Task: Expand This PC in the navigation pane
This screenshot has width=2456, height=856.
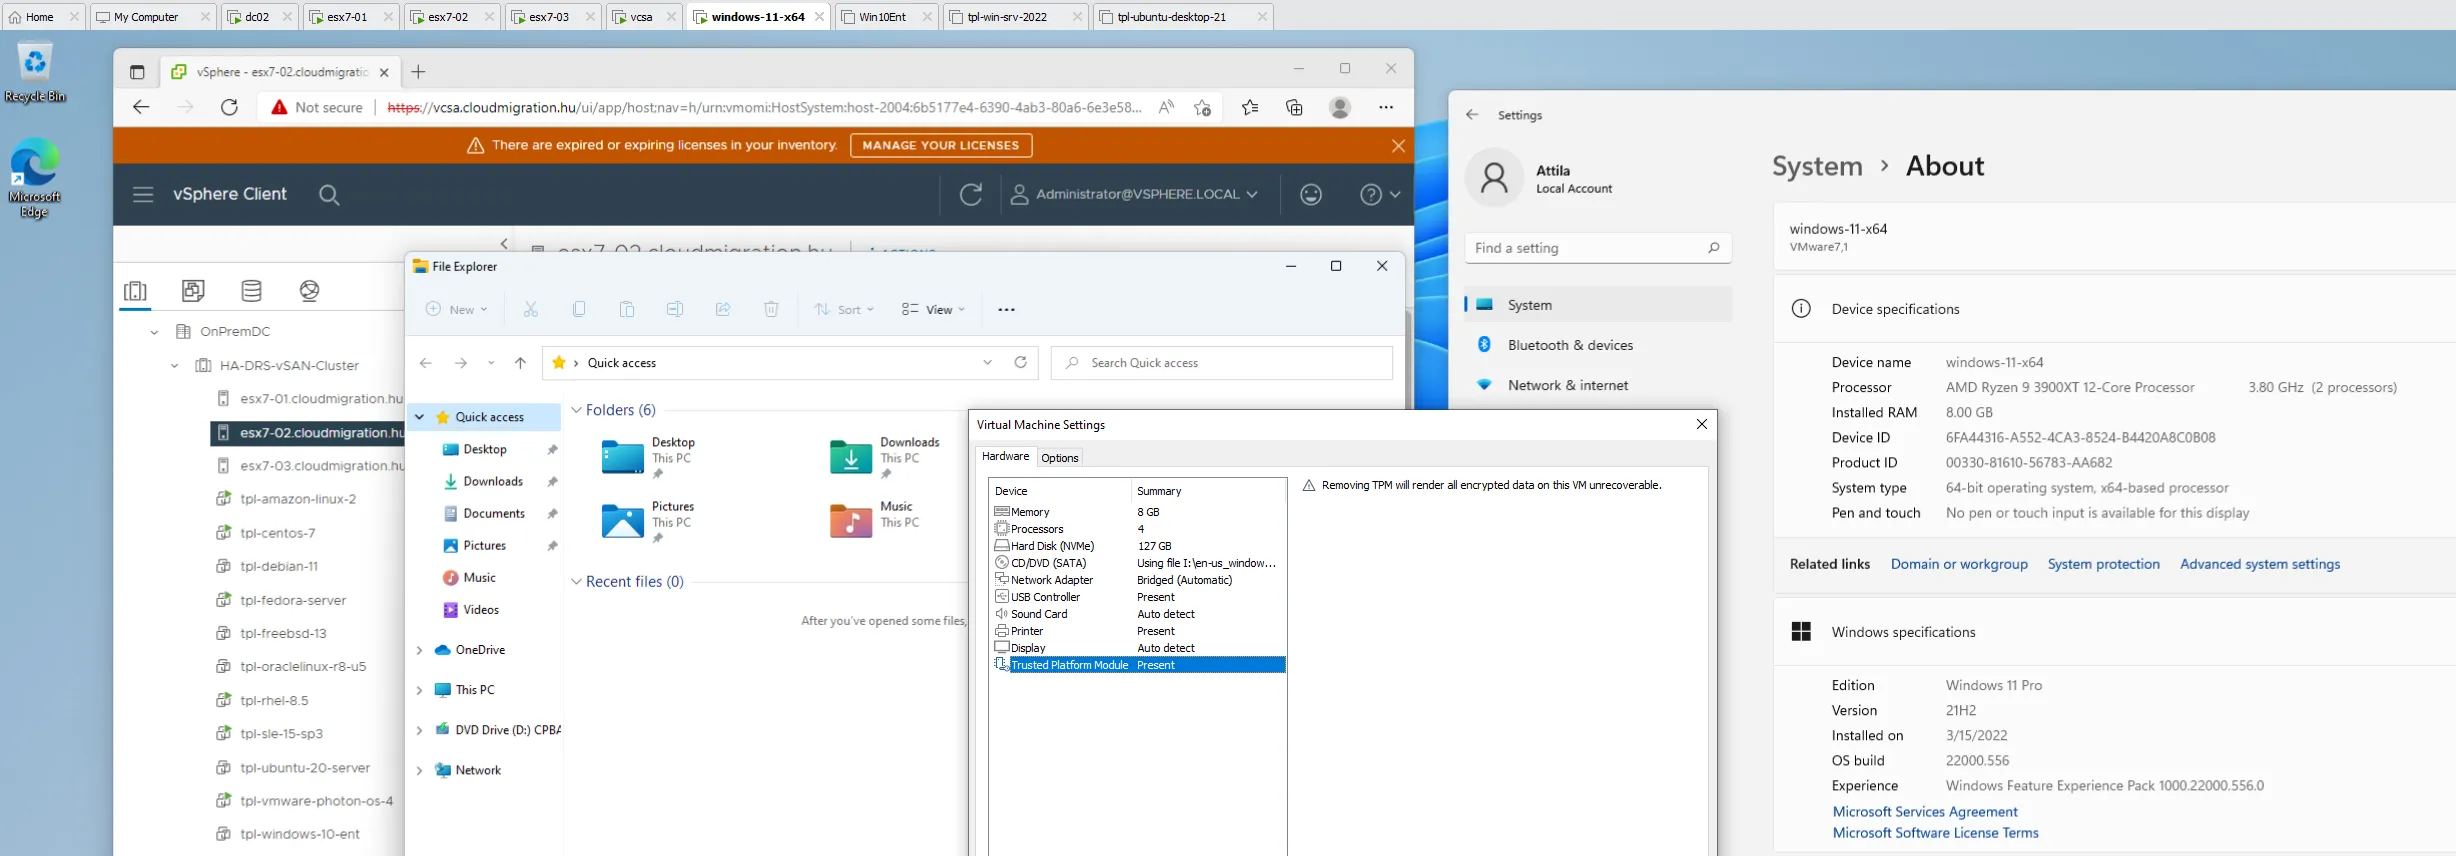Action: (x=419, y=690)
